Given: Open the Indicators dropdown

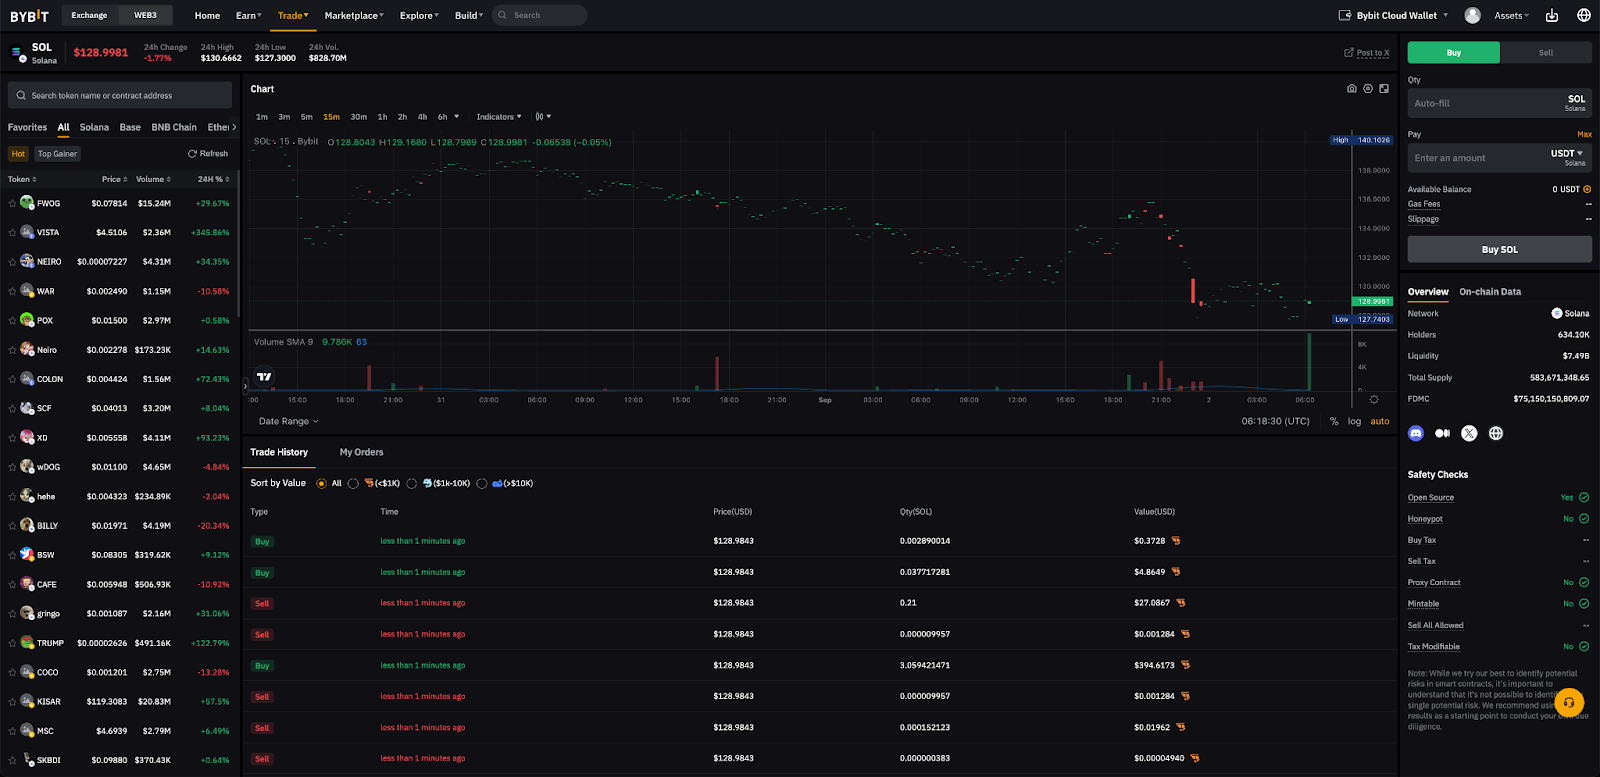Looking at the screenshot, I should [x=499, y=117].
